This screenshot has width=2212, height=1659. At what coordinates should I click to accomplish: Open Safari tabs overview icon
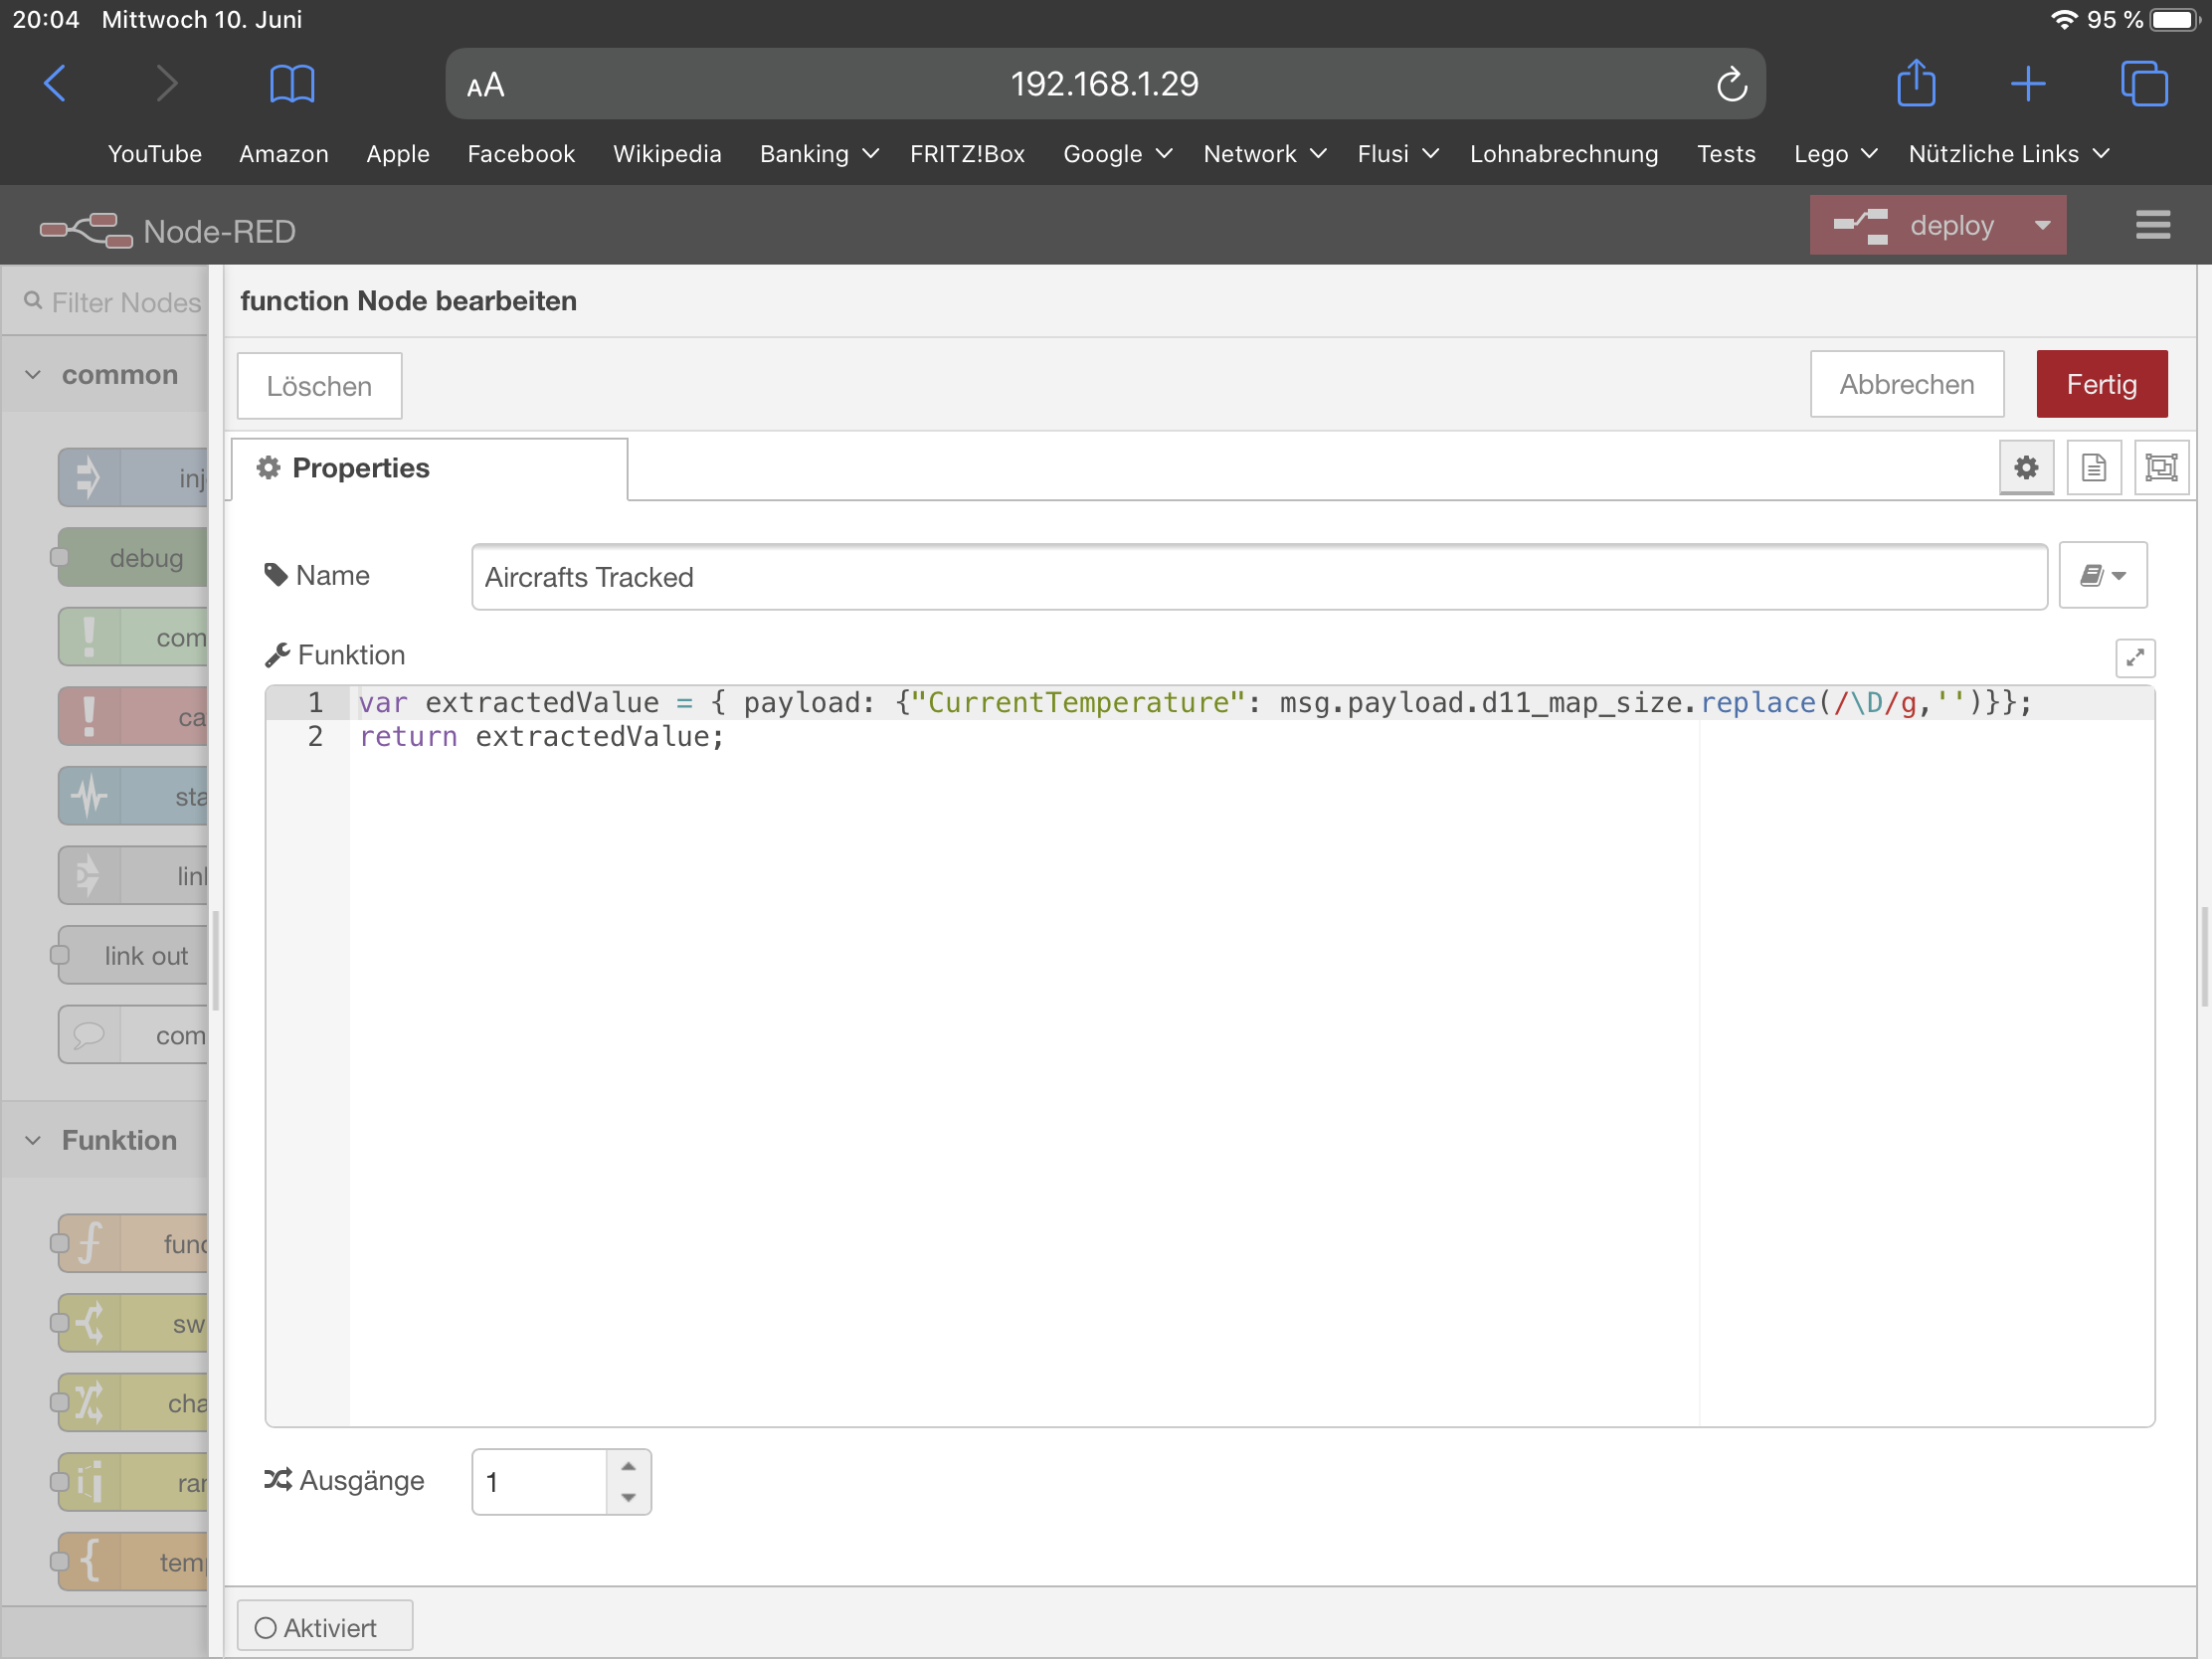pos(2143,84)
